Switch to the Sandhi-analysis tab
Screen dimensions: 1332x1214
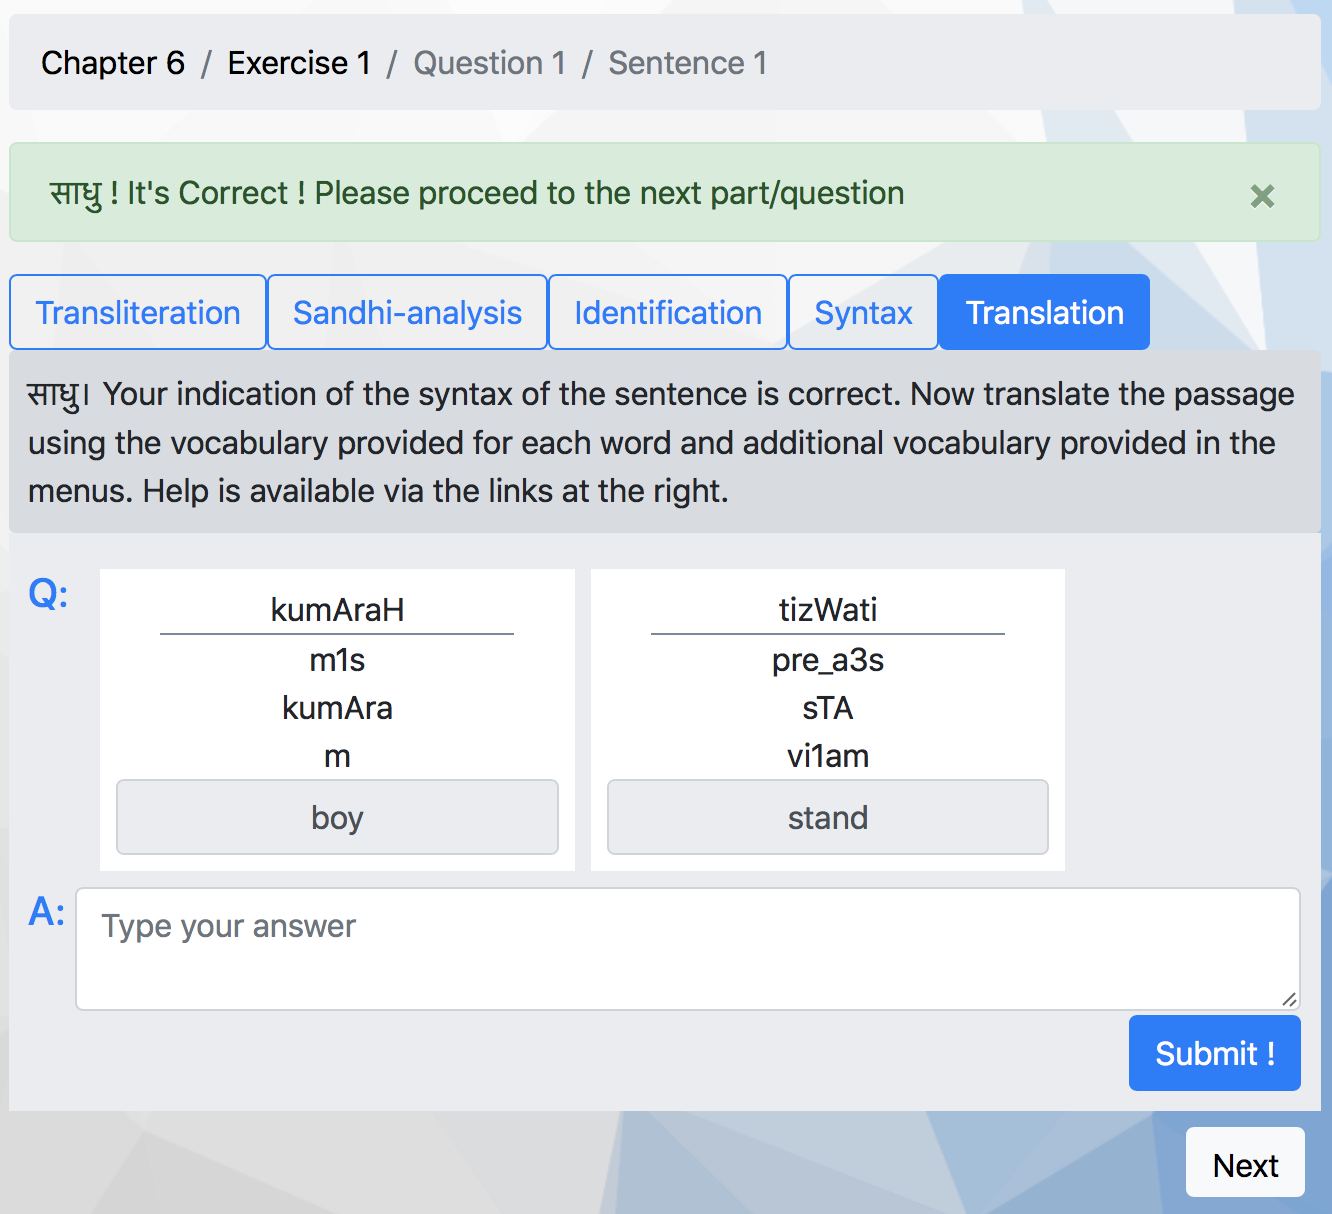coord(407,312)
